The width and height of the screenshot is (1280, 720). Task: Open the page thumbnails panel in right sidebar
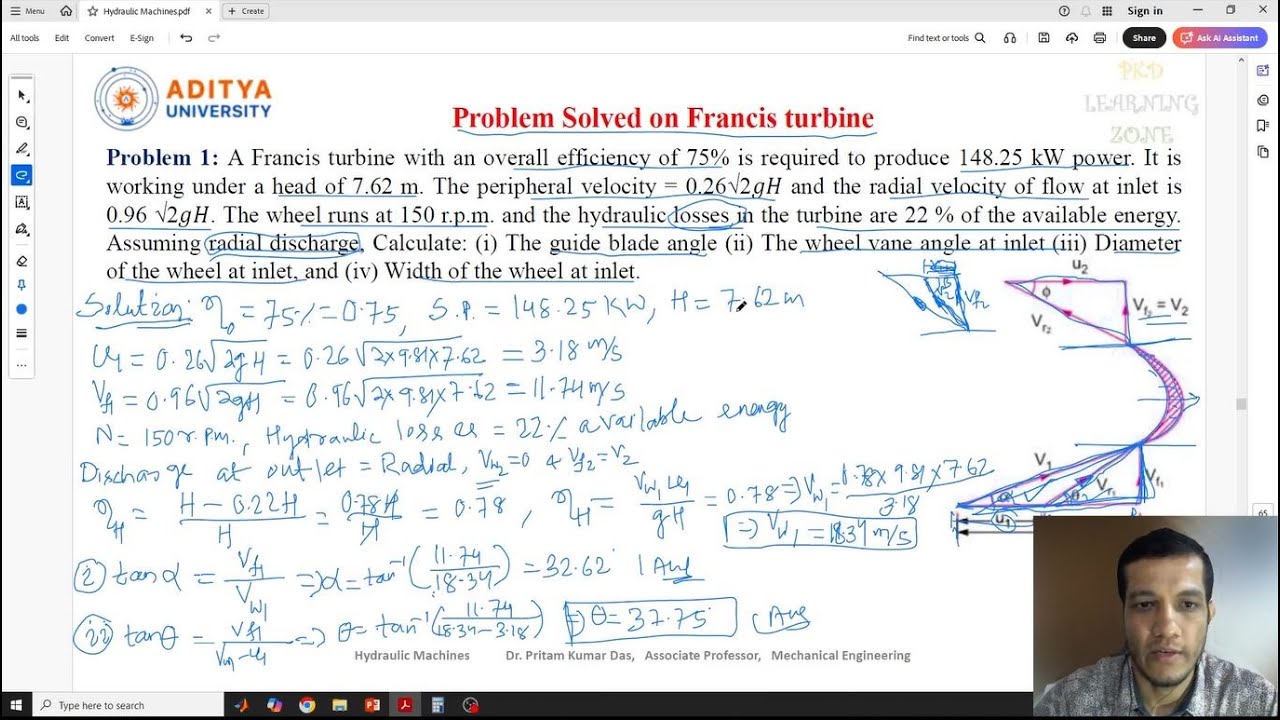[x=1263, y=152]
